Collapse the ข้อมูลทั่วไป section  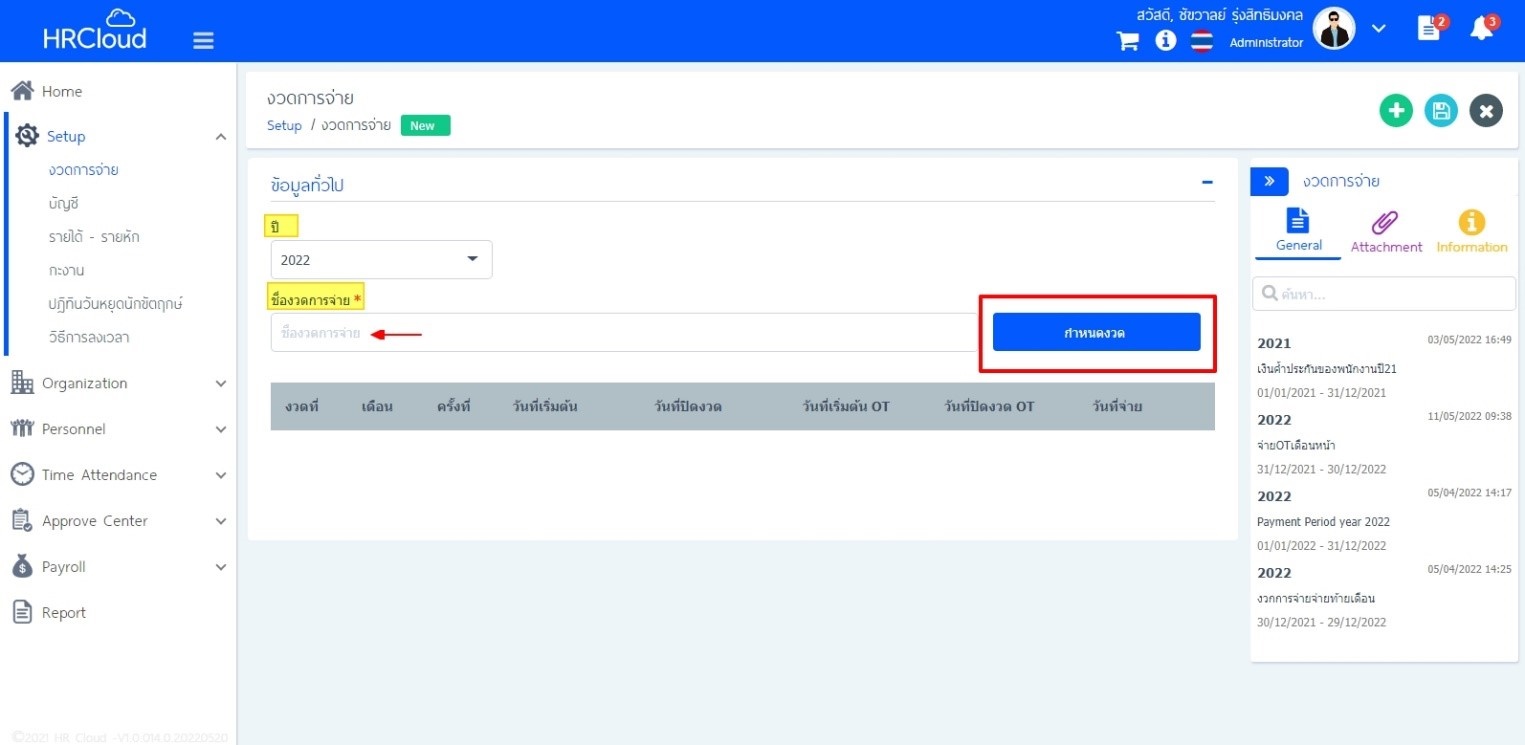pos(1207,183)
